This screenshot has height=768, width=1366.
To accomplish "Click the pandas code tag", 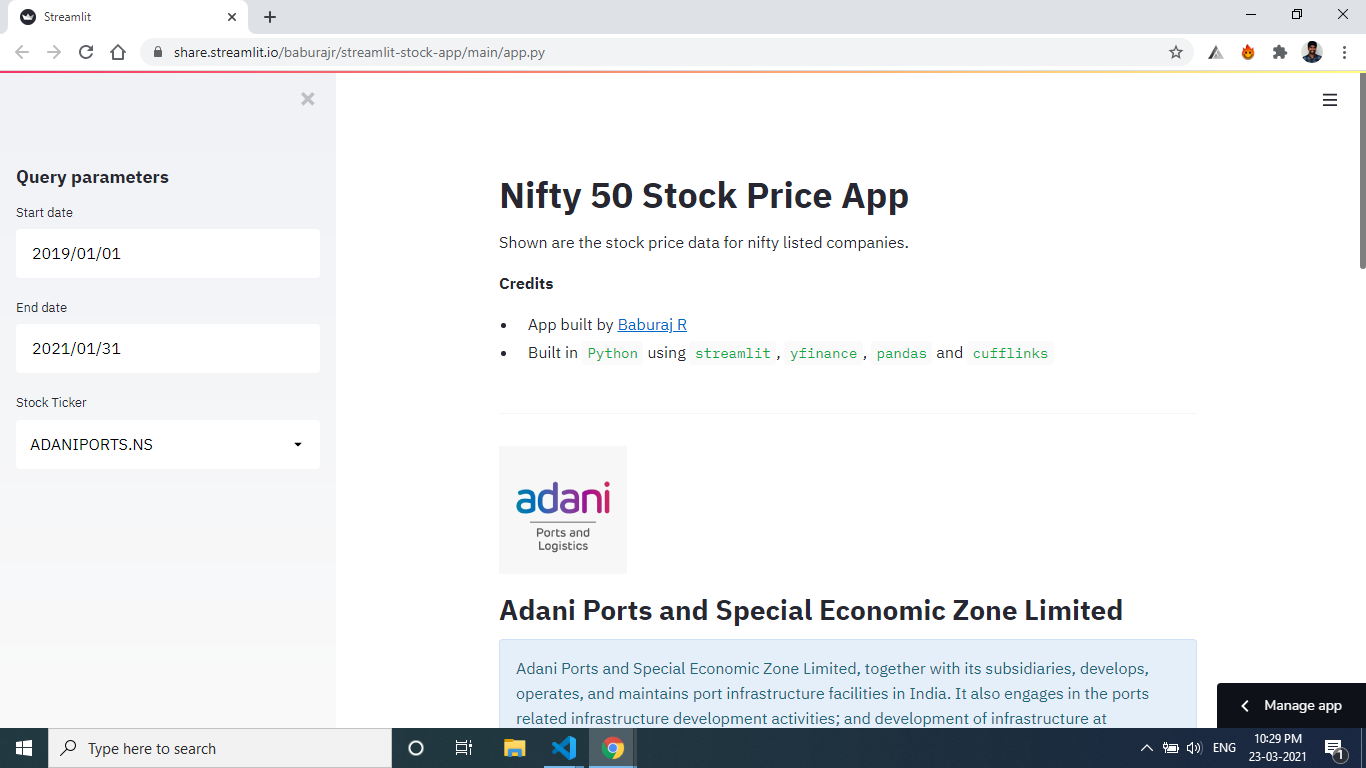I will [901, 353].
